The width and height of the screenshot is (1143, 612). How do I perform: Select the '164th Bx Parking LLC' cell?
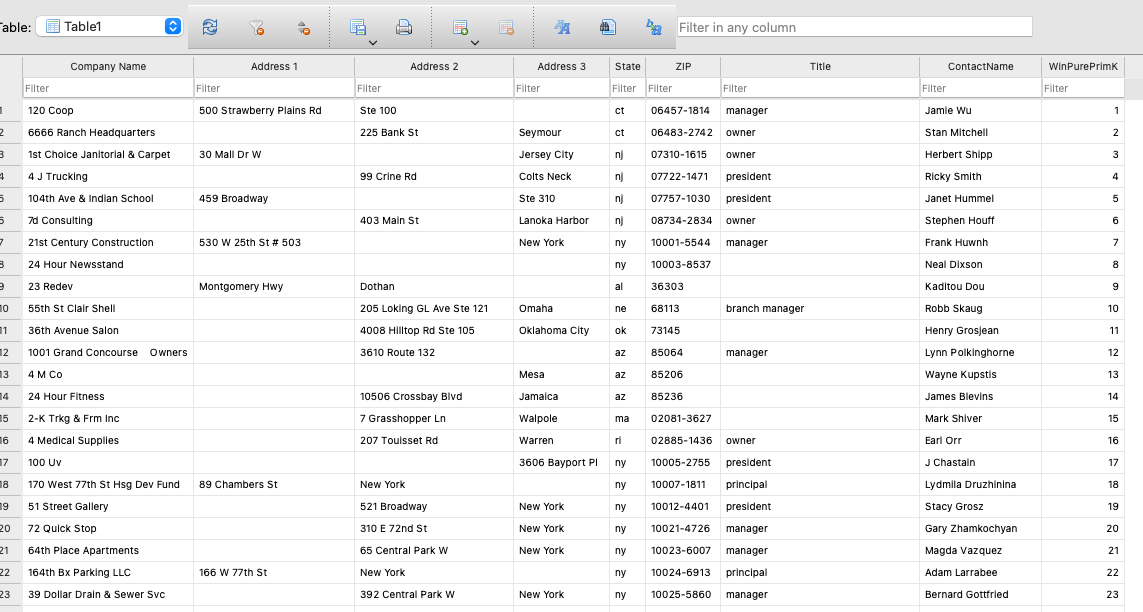pyautogui.click(x=108, y=573)
